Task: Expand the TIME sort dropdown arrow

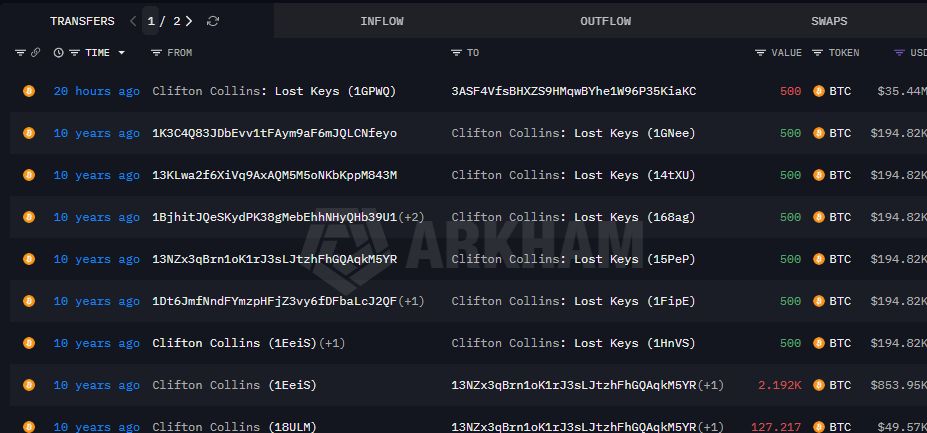Action: (x=122, y=53)
